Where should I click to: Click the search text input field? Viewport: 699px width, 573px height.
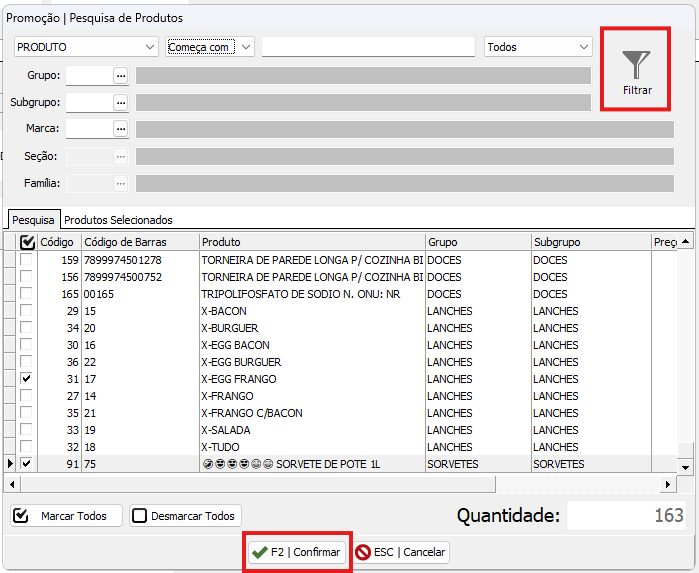coord(367,47)
